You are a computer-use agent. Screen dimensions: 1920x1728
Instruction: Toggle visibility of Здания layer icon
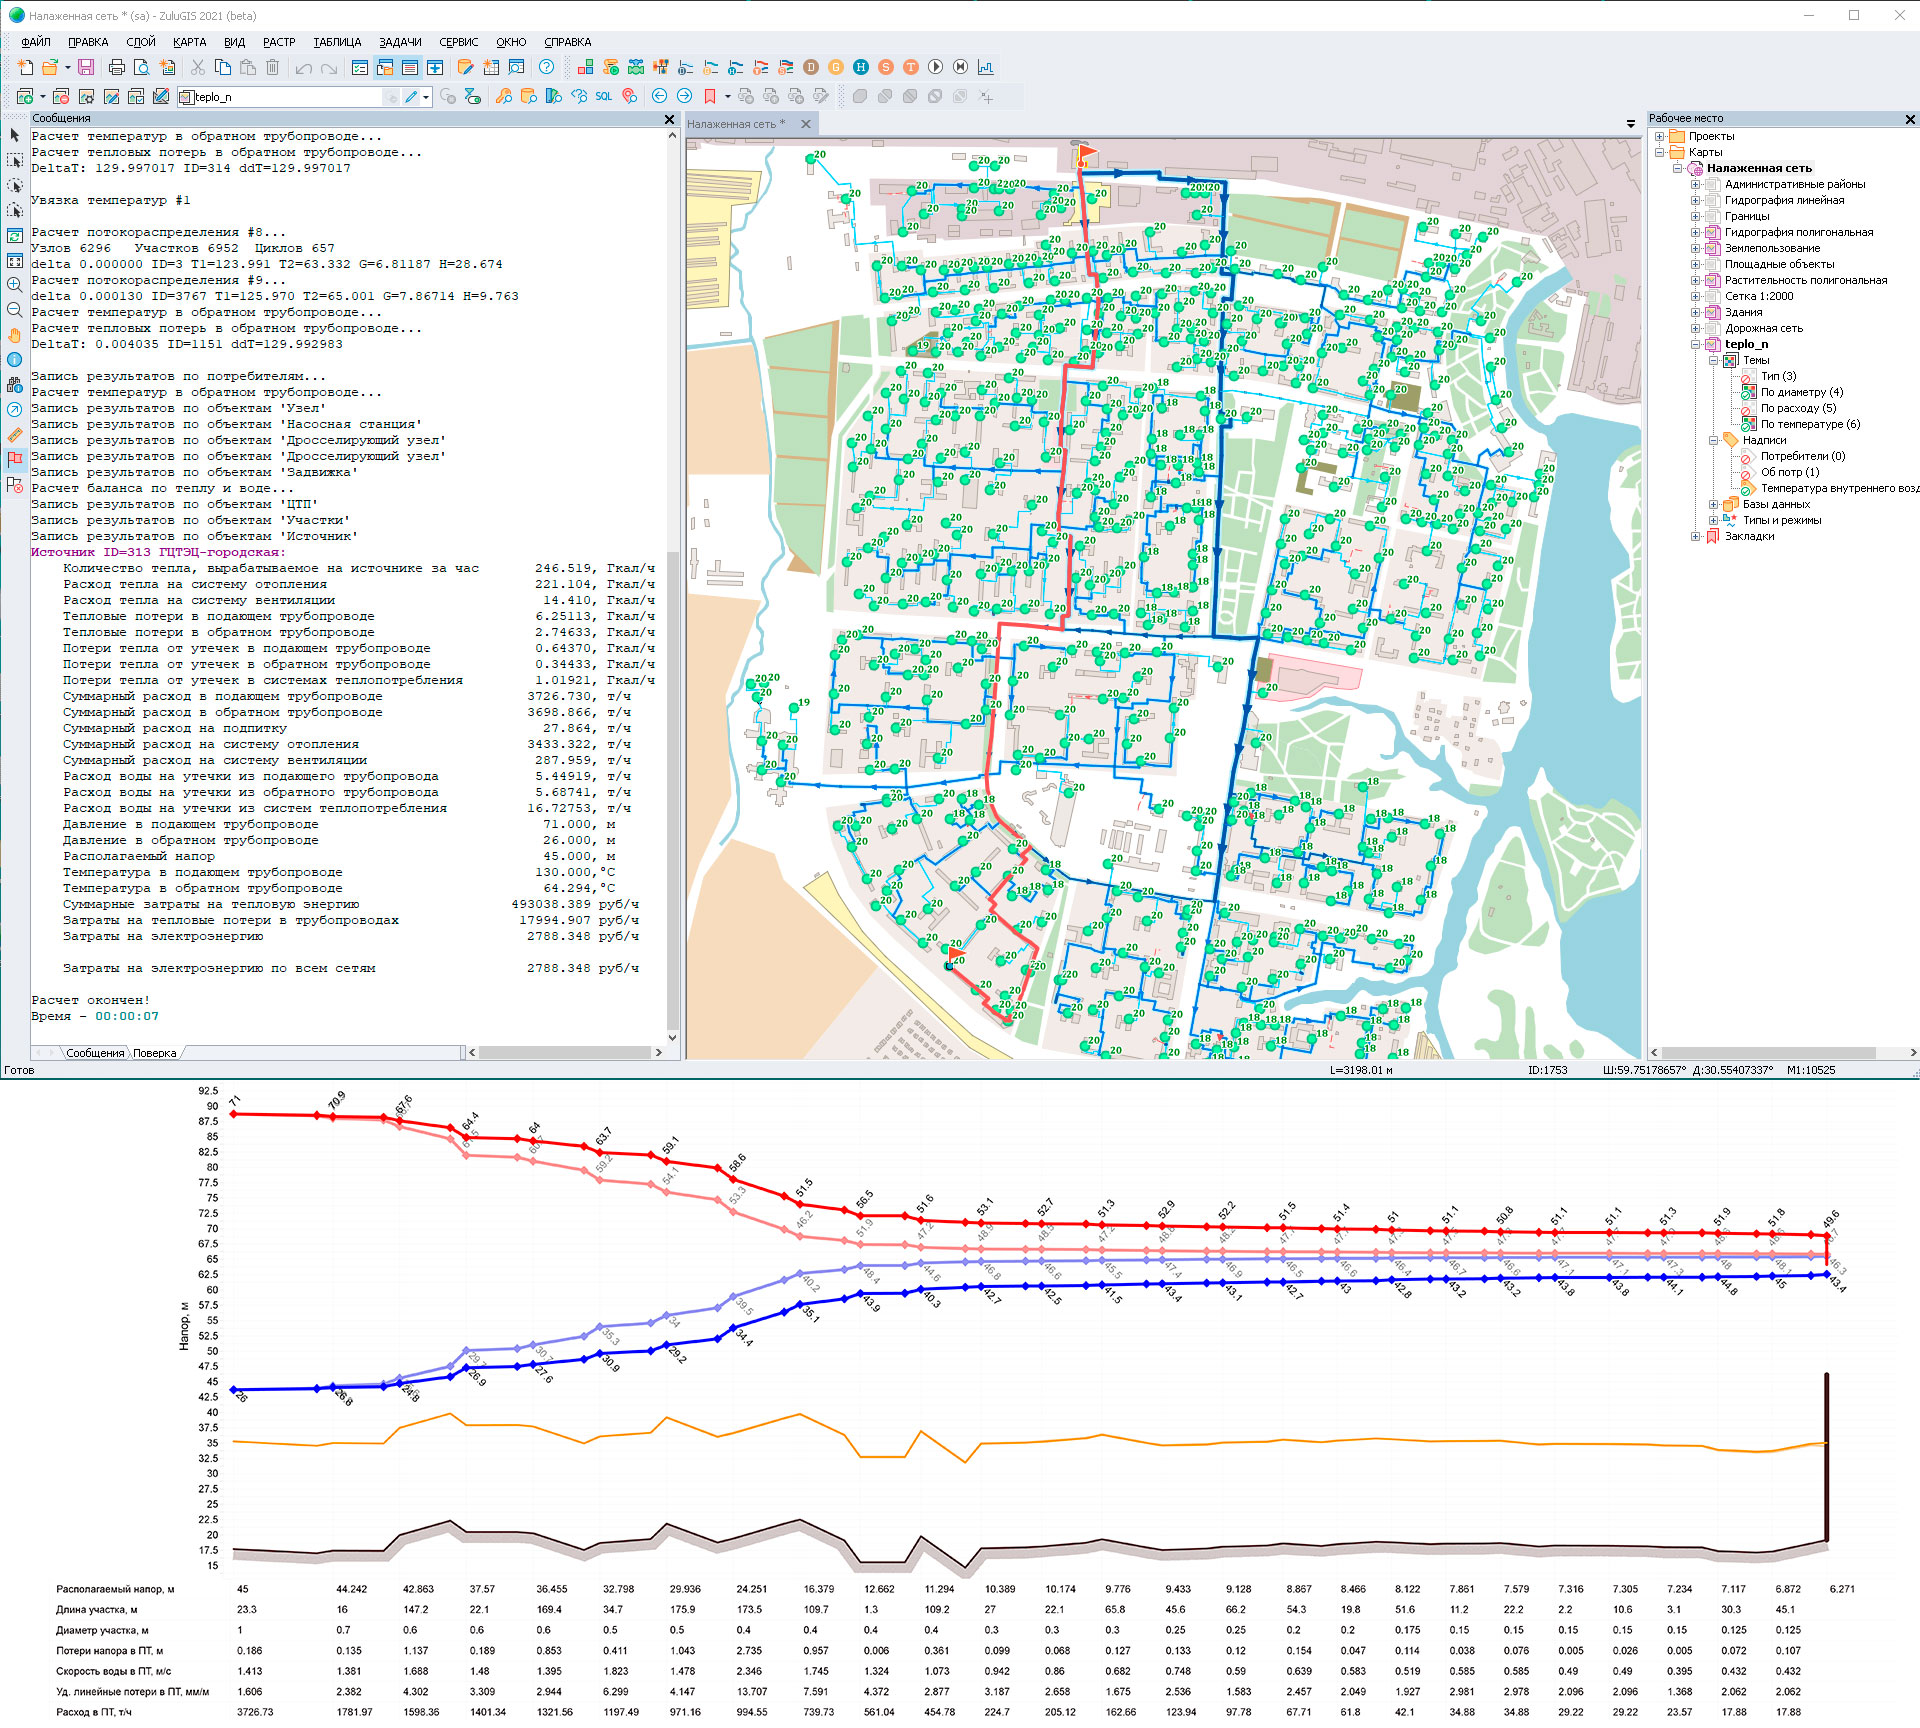coord(1712,312)
